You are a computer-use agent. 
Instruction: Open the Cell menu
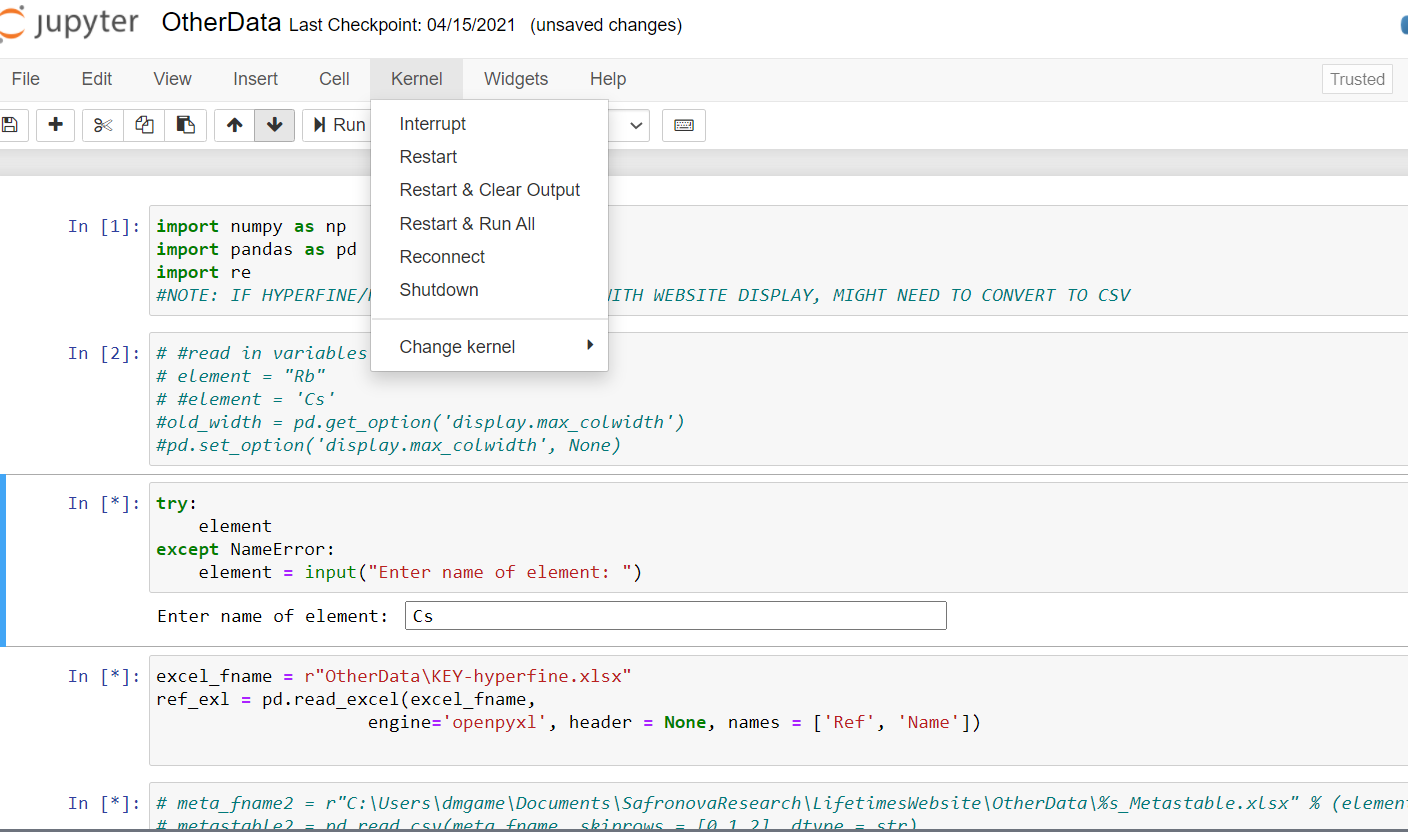coord(334,79)
